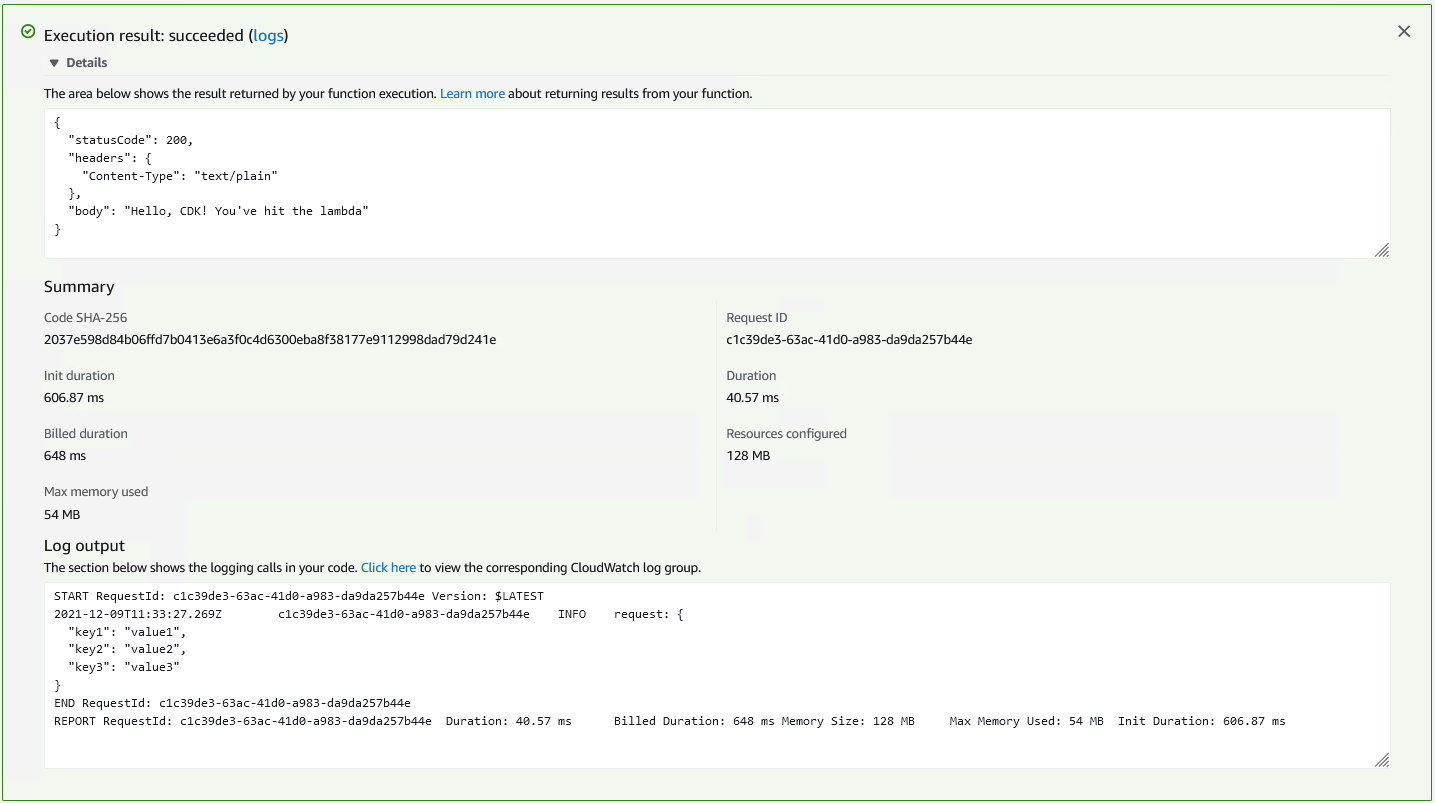Click the green success checkmark icon
The image size is (1435, 803).
click(x=27, y=31)
